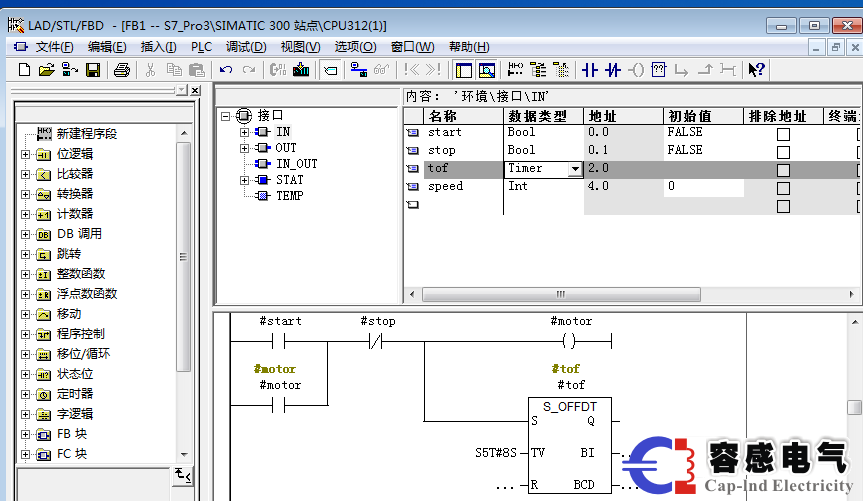Open the 调试(D) menu
This screenshot has height=501, width=863.
[x=246, y=47]
